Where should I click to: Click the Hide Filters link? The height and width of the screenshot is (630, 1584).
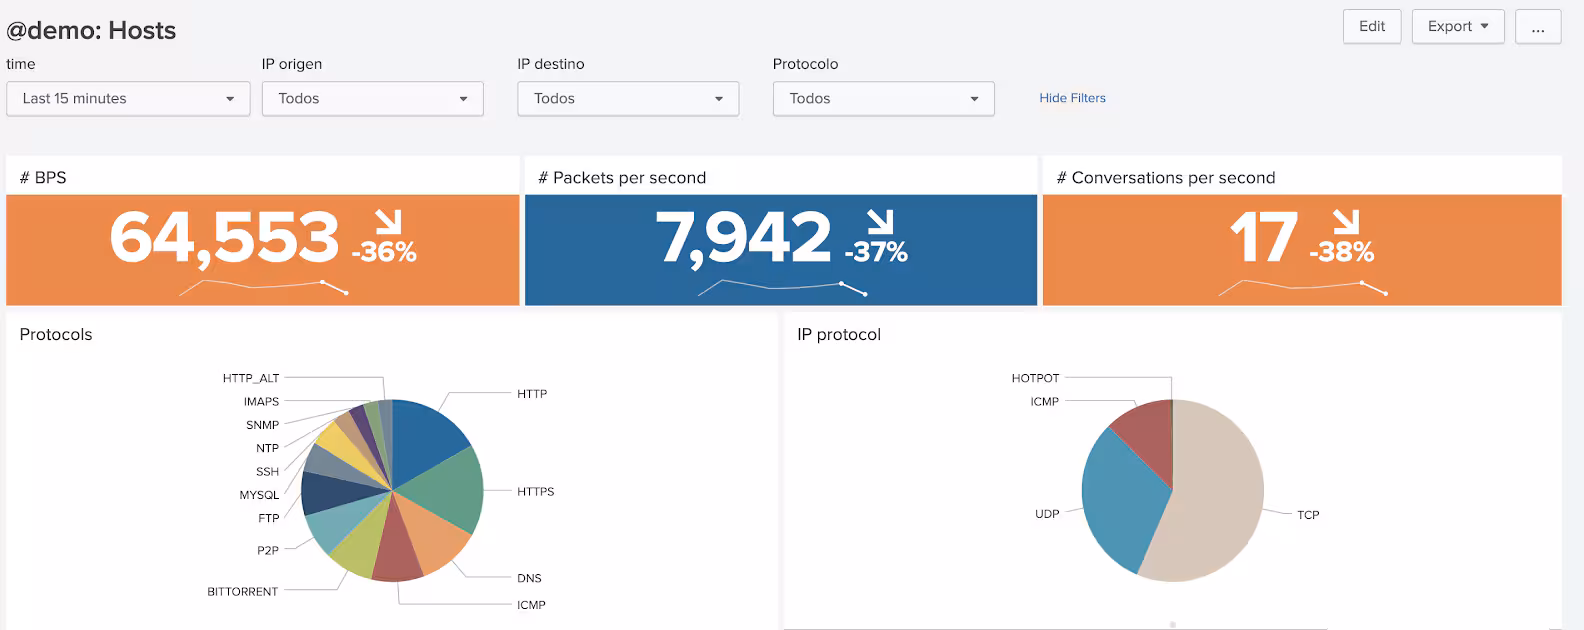tap(1072, 98)
